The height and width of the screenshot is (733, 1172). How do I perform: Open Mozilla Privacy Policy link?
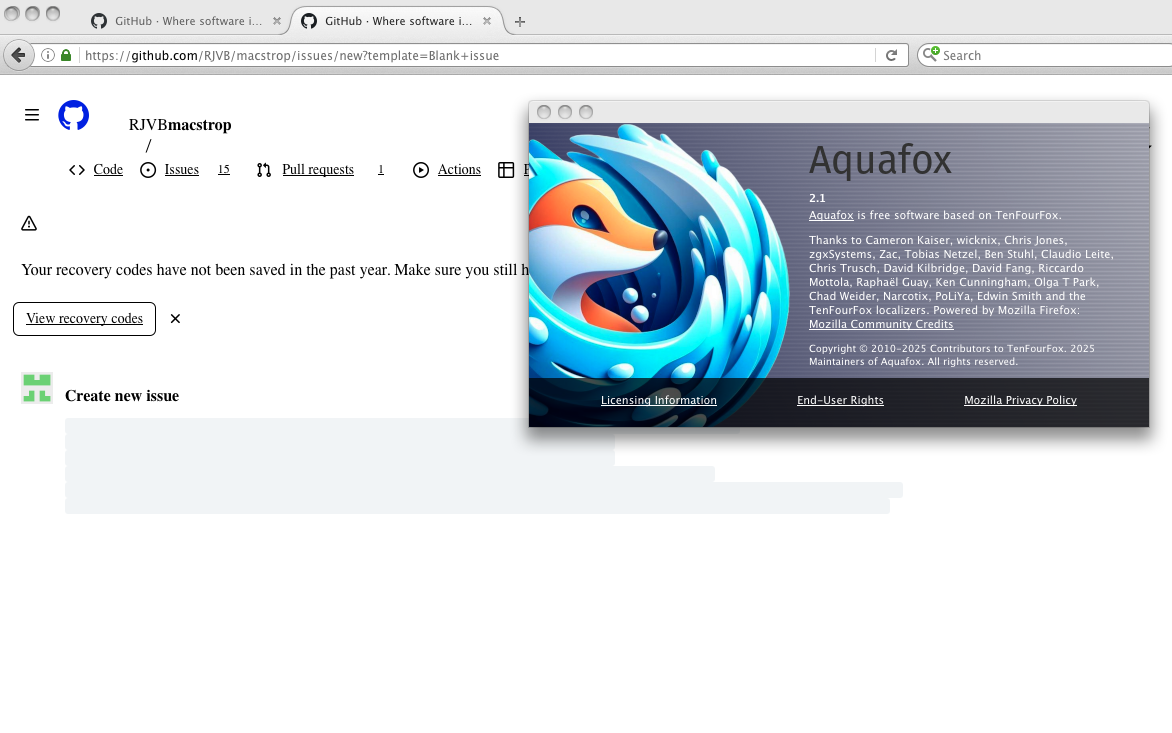[1020, 400]
